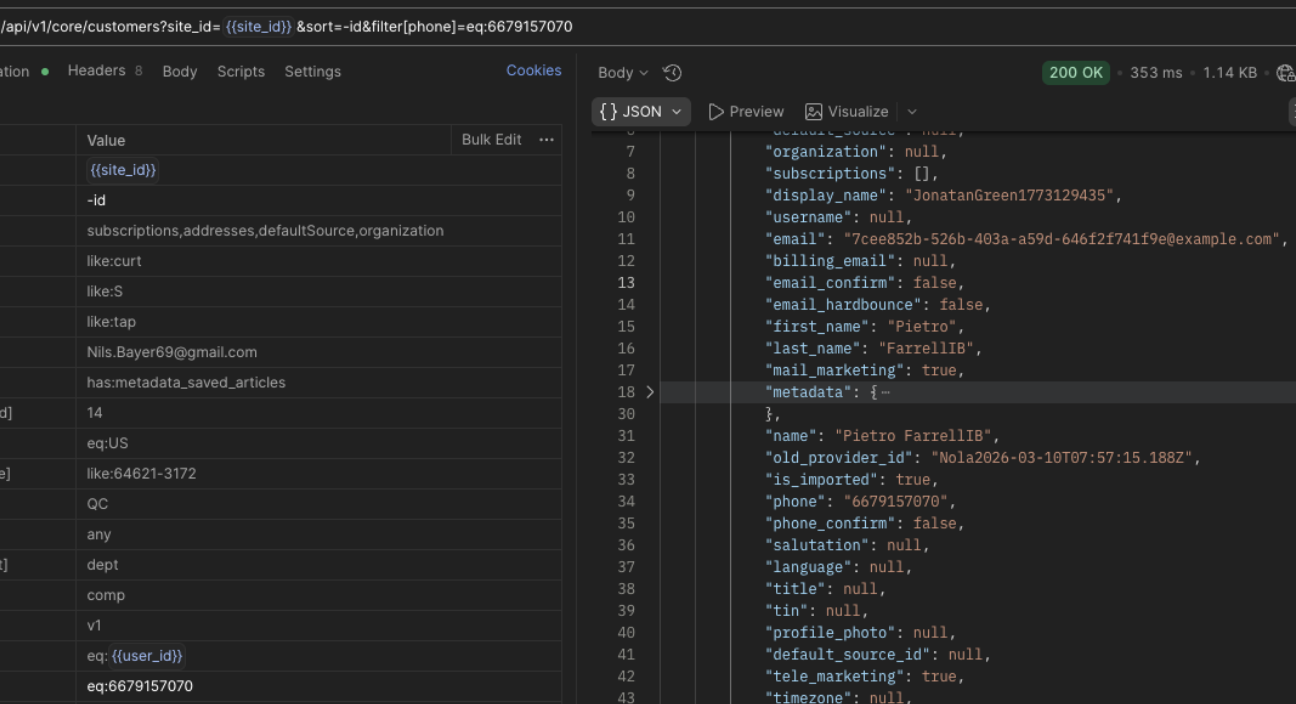Click the value cell containing Nils.Bayer69@gmail.com

point(172,352)
